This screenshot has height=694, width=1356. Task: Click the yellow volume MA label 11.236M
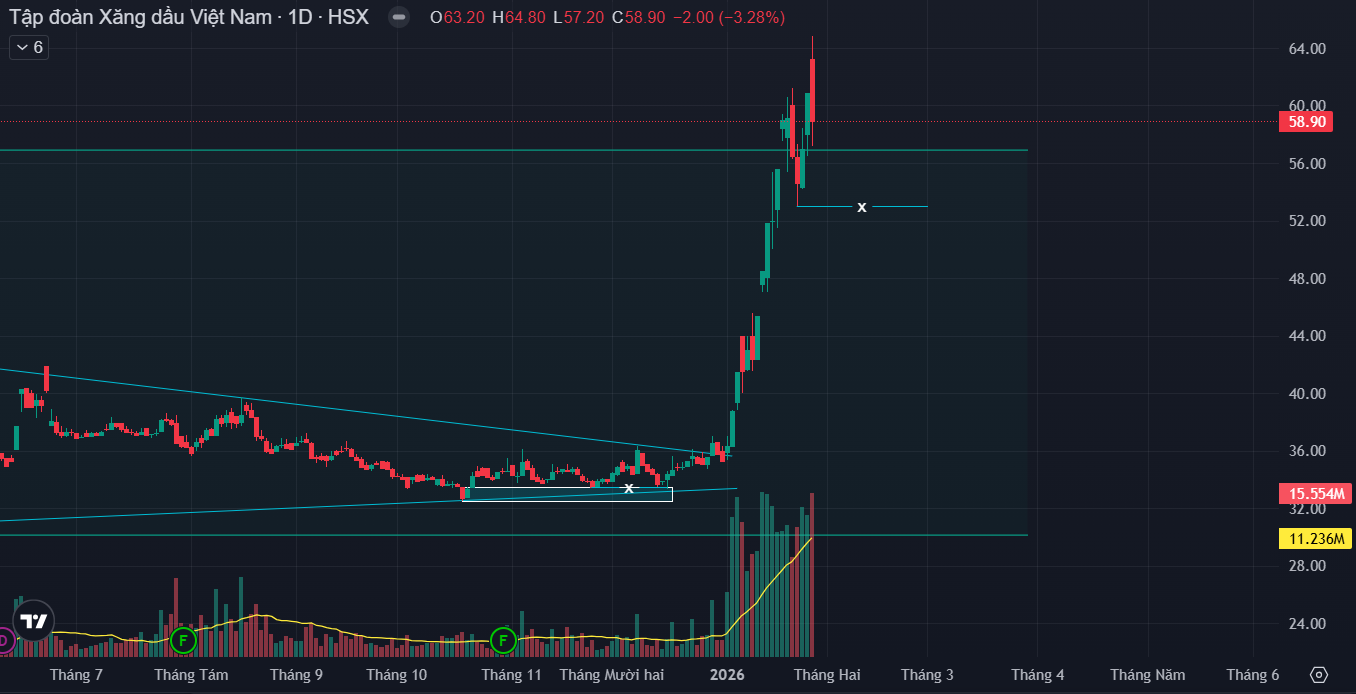[x=1315, y=539]
